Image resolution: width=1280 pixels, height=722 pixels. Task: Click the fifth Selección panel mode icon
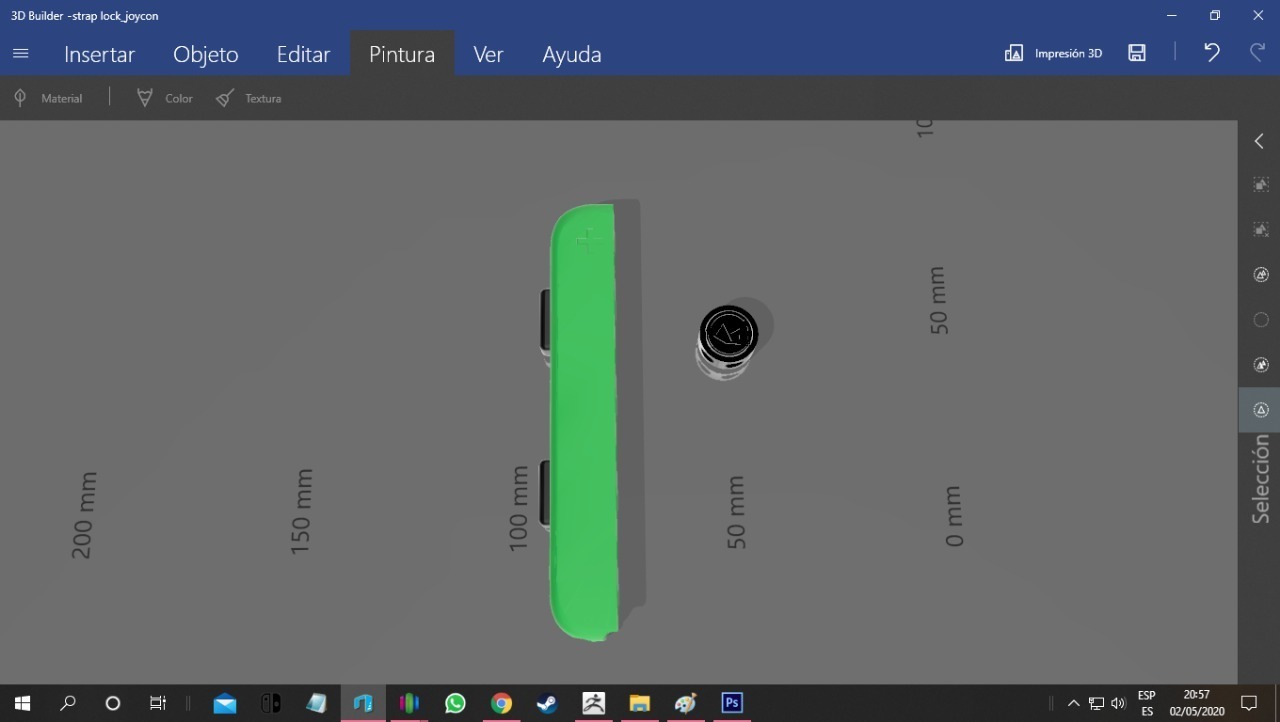[1261, 365]
